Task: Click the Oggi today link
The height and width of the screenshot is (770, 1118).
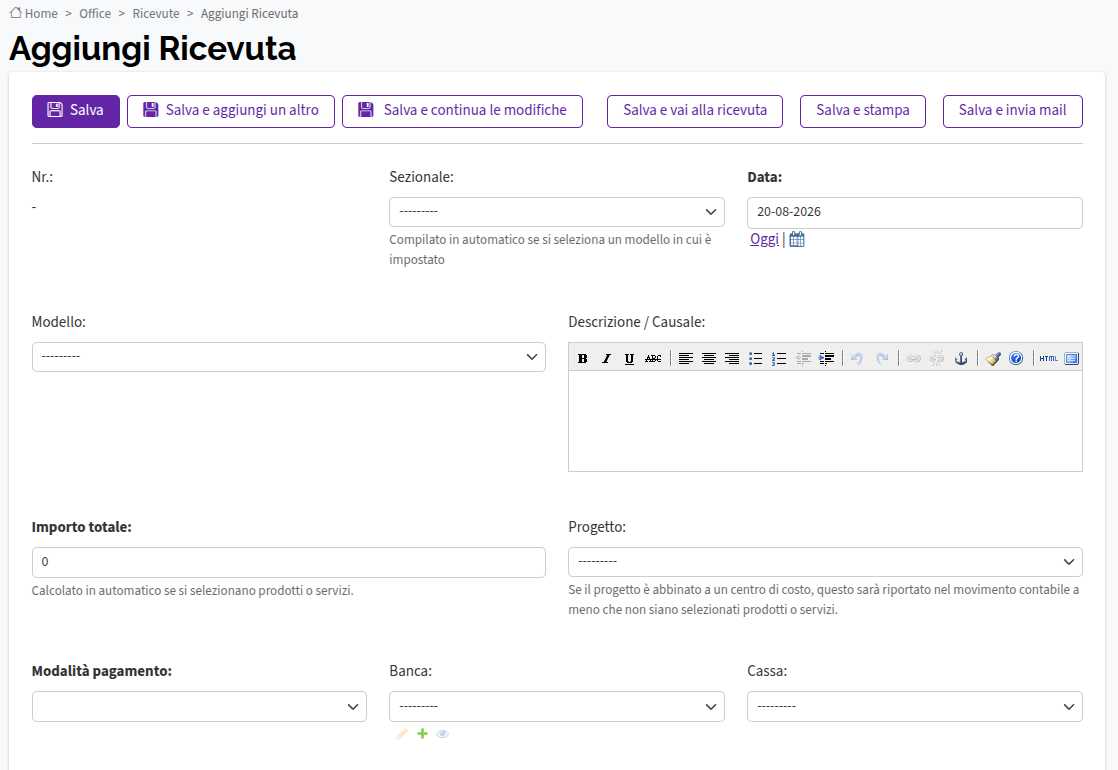Action: click(764, 240)
